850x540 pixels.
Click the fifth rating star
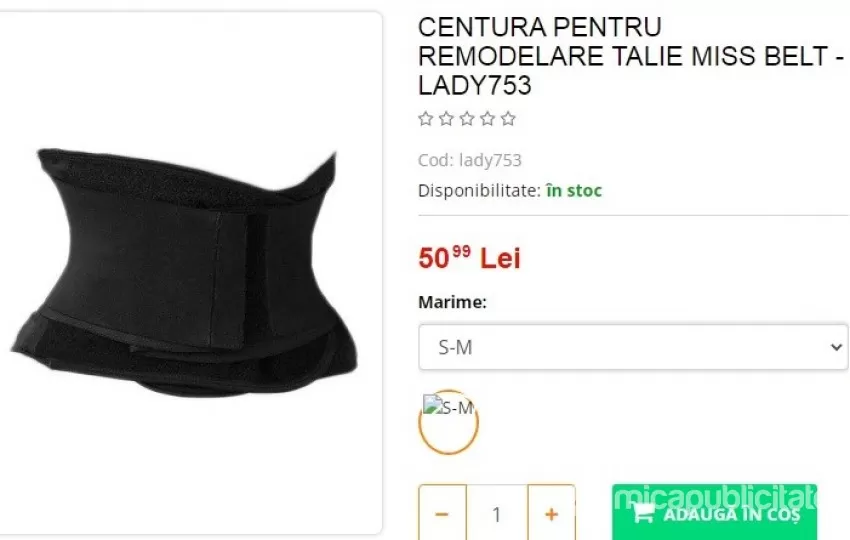tap(508, 118)
